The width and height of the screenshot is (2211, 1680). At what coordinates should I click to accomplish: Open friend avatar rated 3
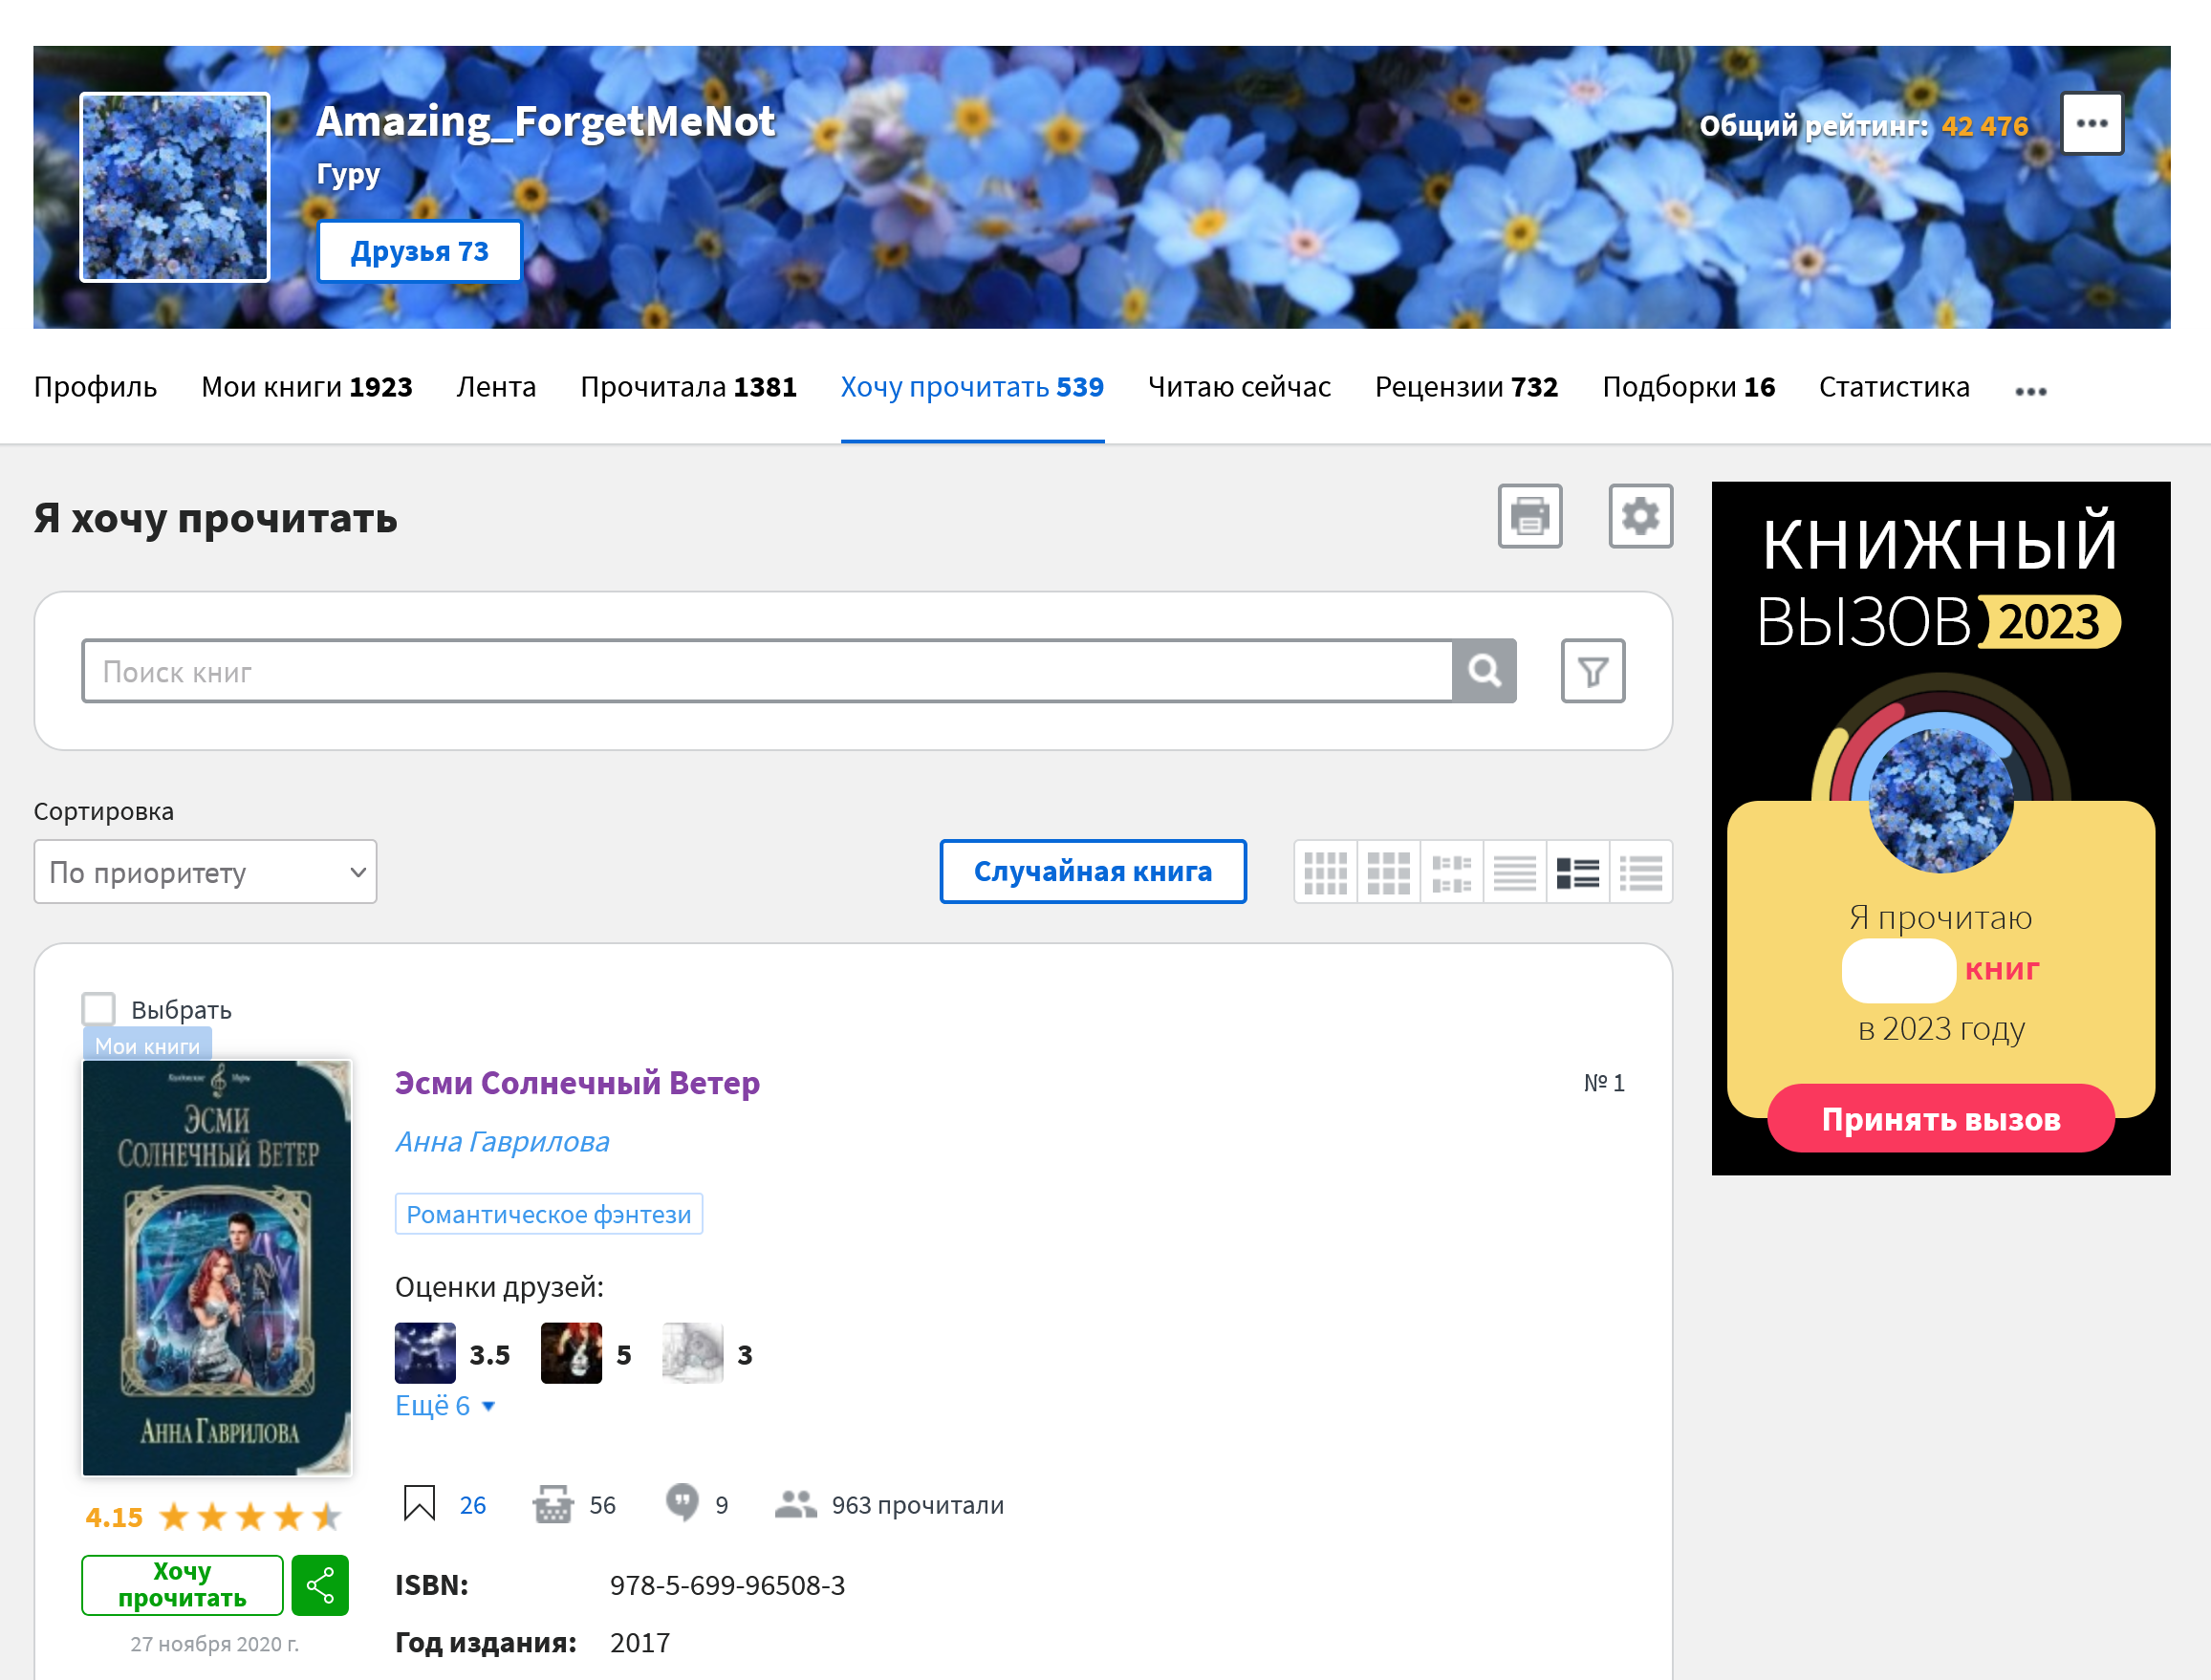(692, 1353)
